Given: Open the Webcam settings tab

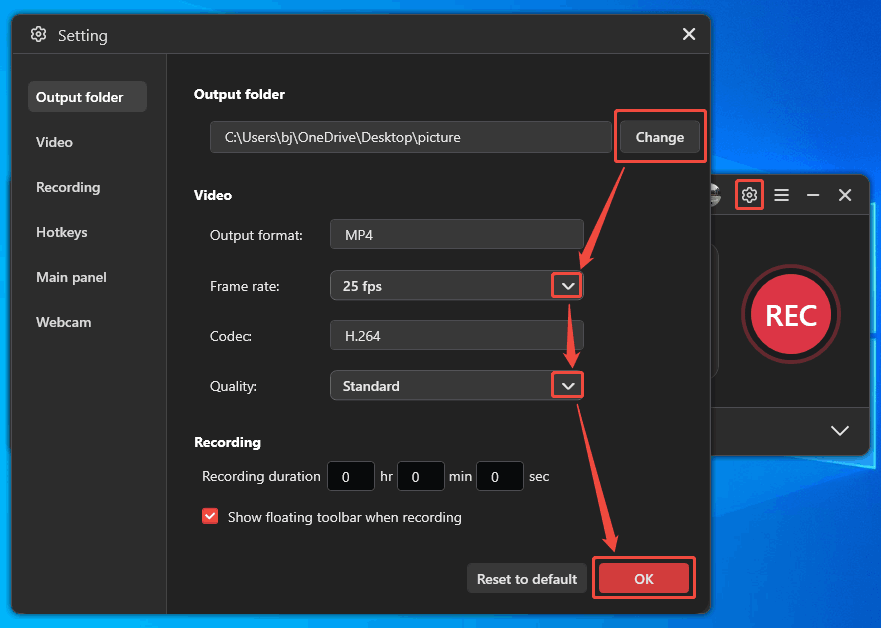Looking at the screenshot, I should click(61, 322).
